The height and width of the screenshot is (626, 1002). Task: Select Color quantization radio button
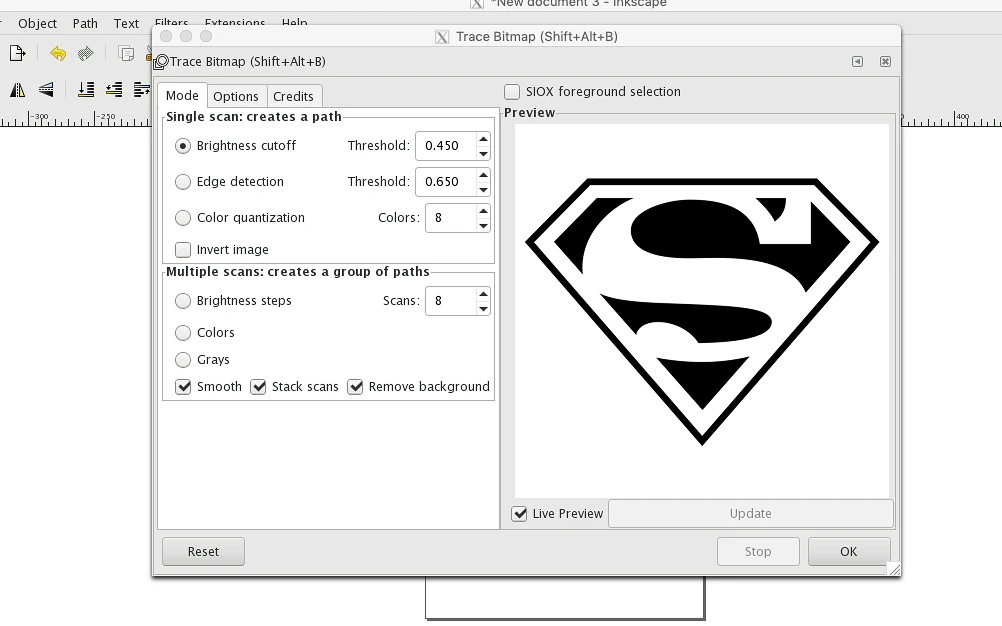183,218
